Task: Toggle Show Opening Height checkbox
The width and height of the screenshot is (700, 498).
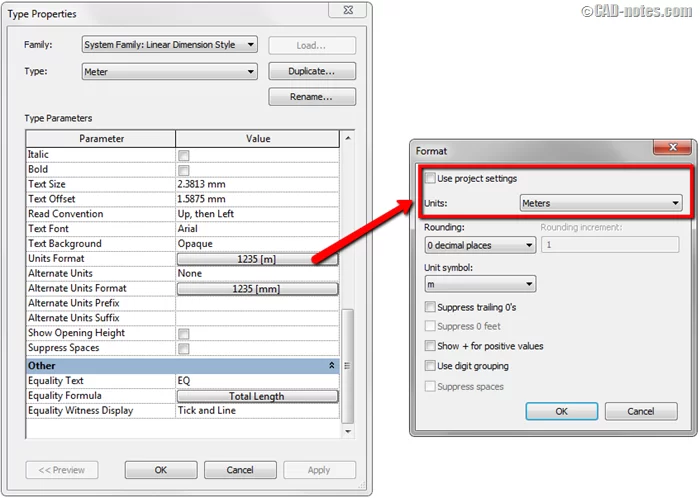Action: pyautogui.click(x=183, y=333)
